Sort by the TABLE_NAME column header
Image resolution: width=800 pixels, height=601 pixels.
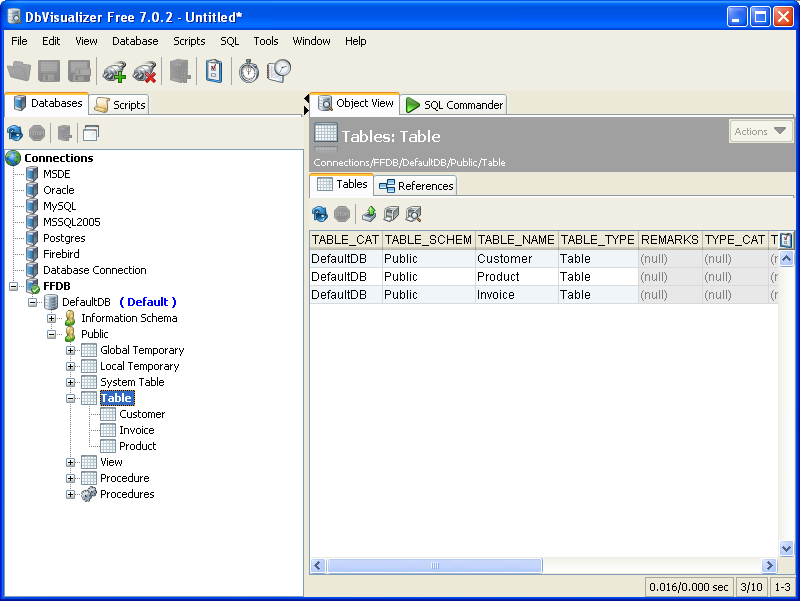[516, 240]
